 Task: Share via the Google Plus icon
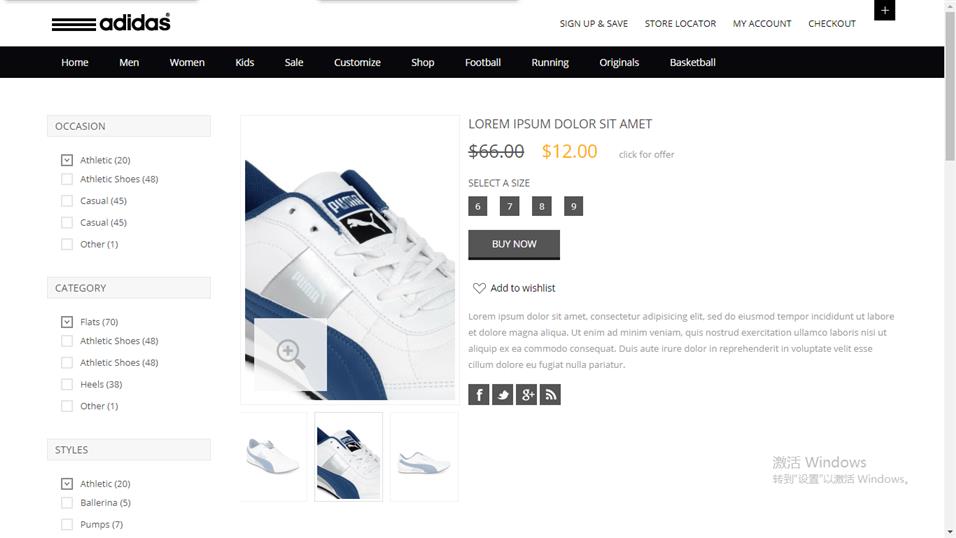click(x=526, y=395)
